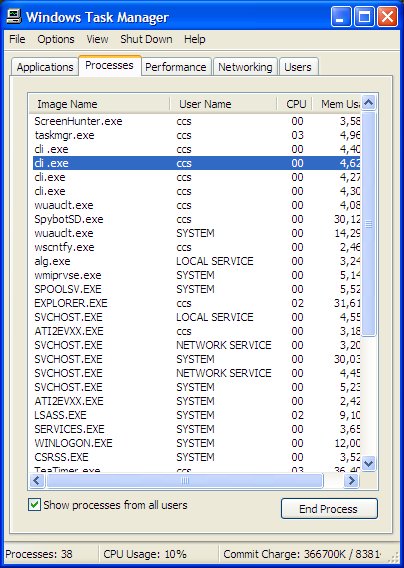404x568 pixels.
Task: Select the wscntfy.exe process
Action: (x=196, y=247)
